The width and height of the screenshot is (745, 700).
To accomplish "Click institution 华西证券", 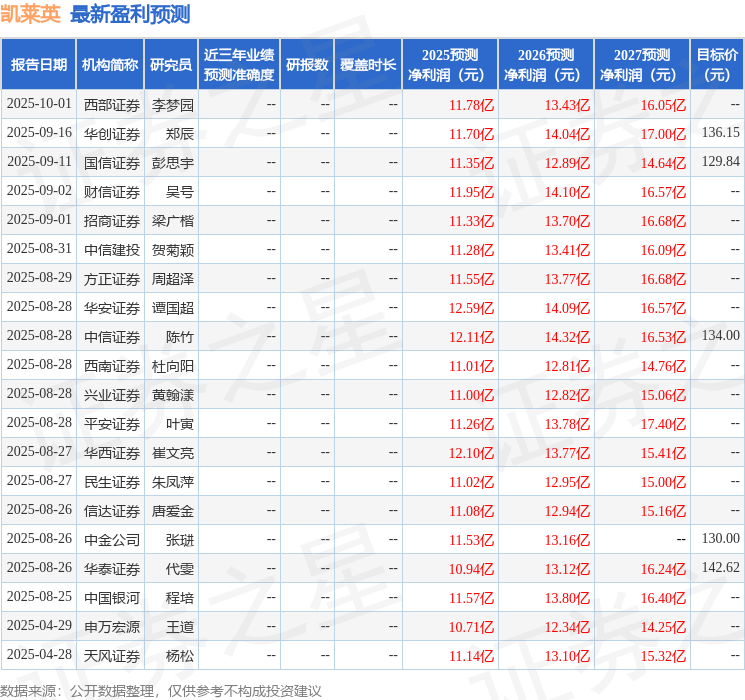I will point(112,453).
